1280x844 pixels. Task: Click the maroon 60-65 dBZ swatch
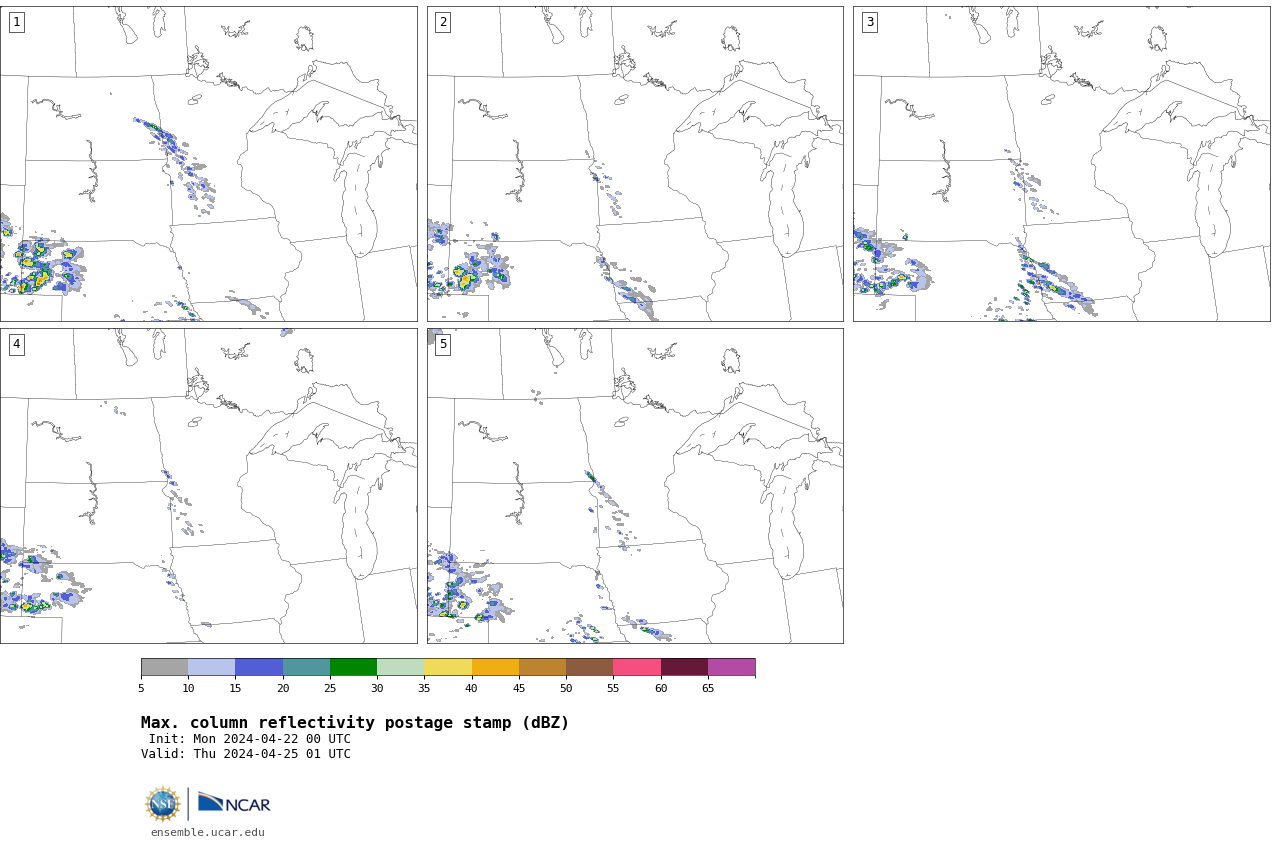[684, 667]
